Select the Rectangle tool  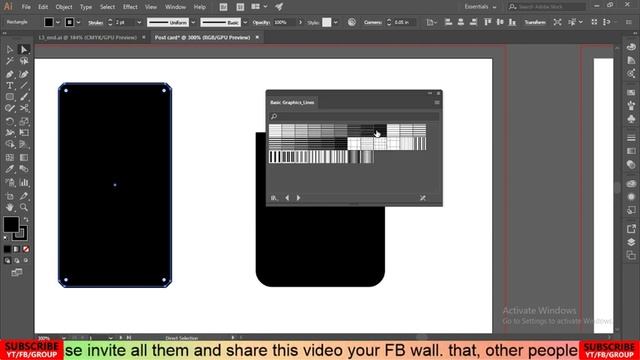pos(10,97)
